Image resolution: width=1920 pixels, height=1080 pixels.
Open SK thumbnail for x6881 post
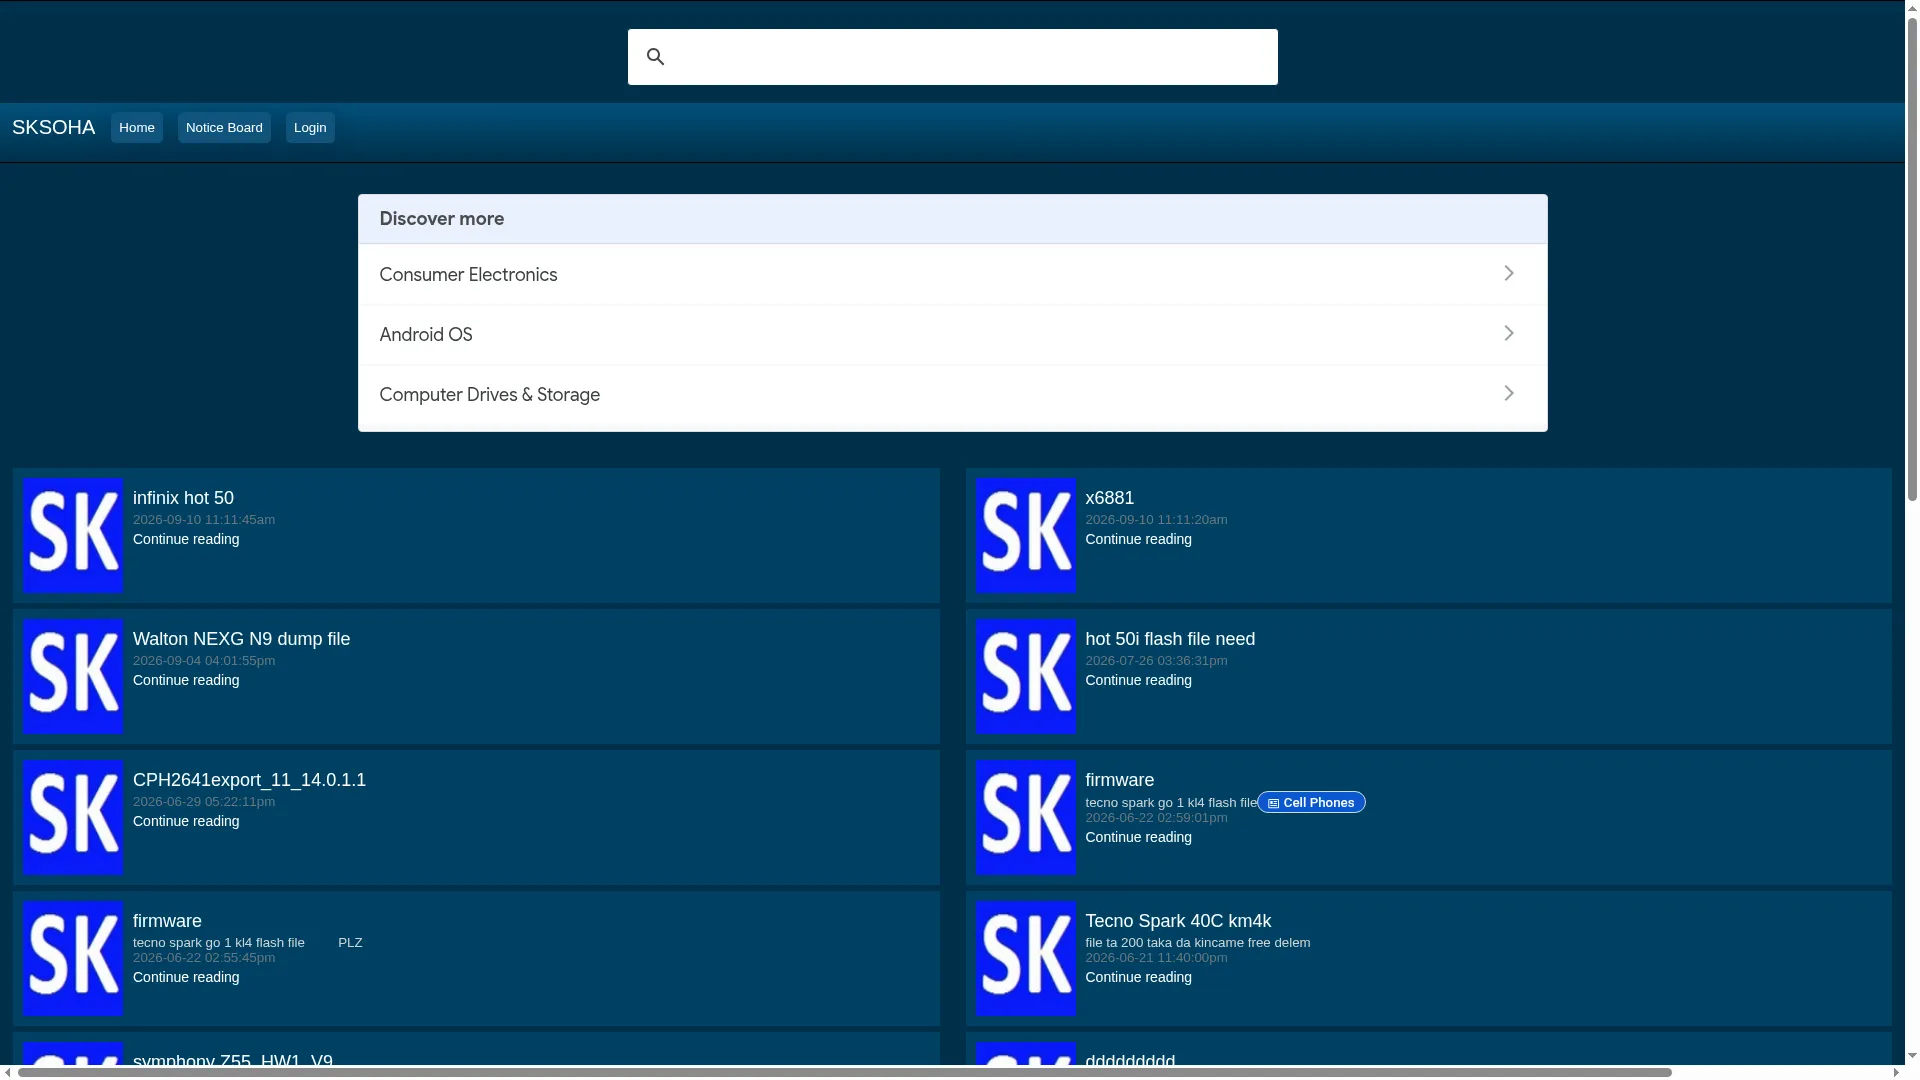(1025, 535)
